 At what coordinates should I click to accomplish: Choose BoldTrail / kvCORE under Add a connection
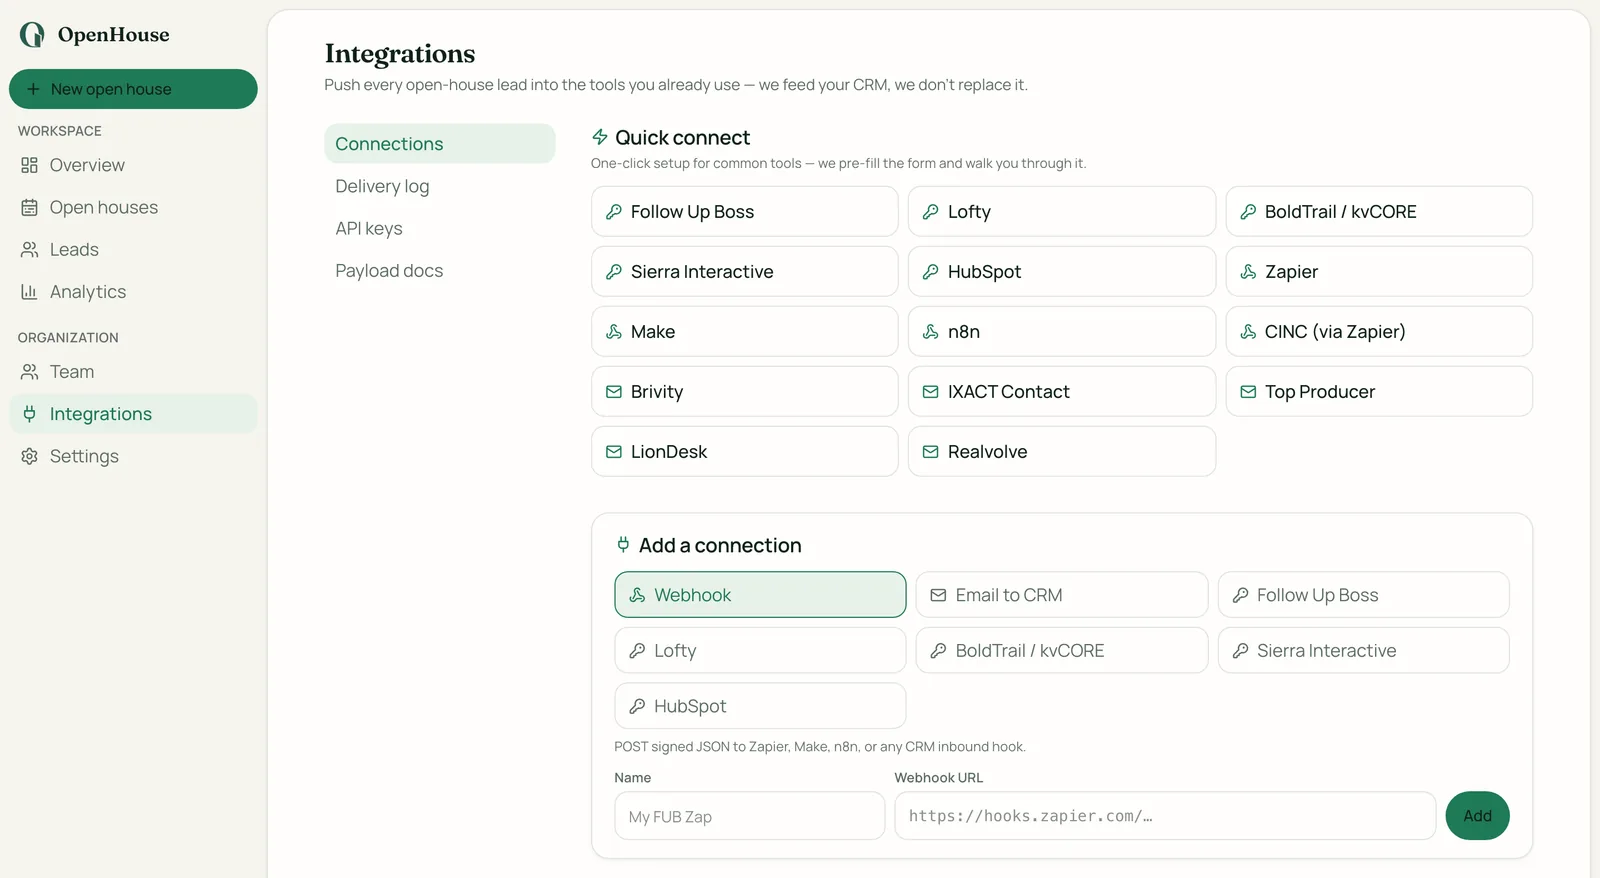click(1062, 651)
